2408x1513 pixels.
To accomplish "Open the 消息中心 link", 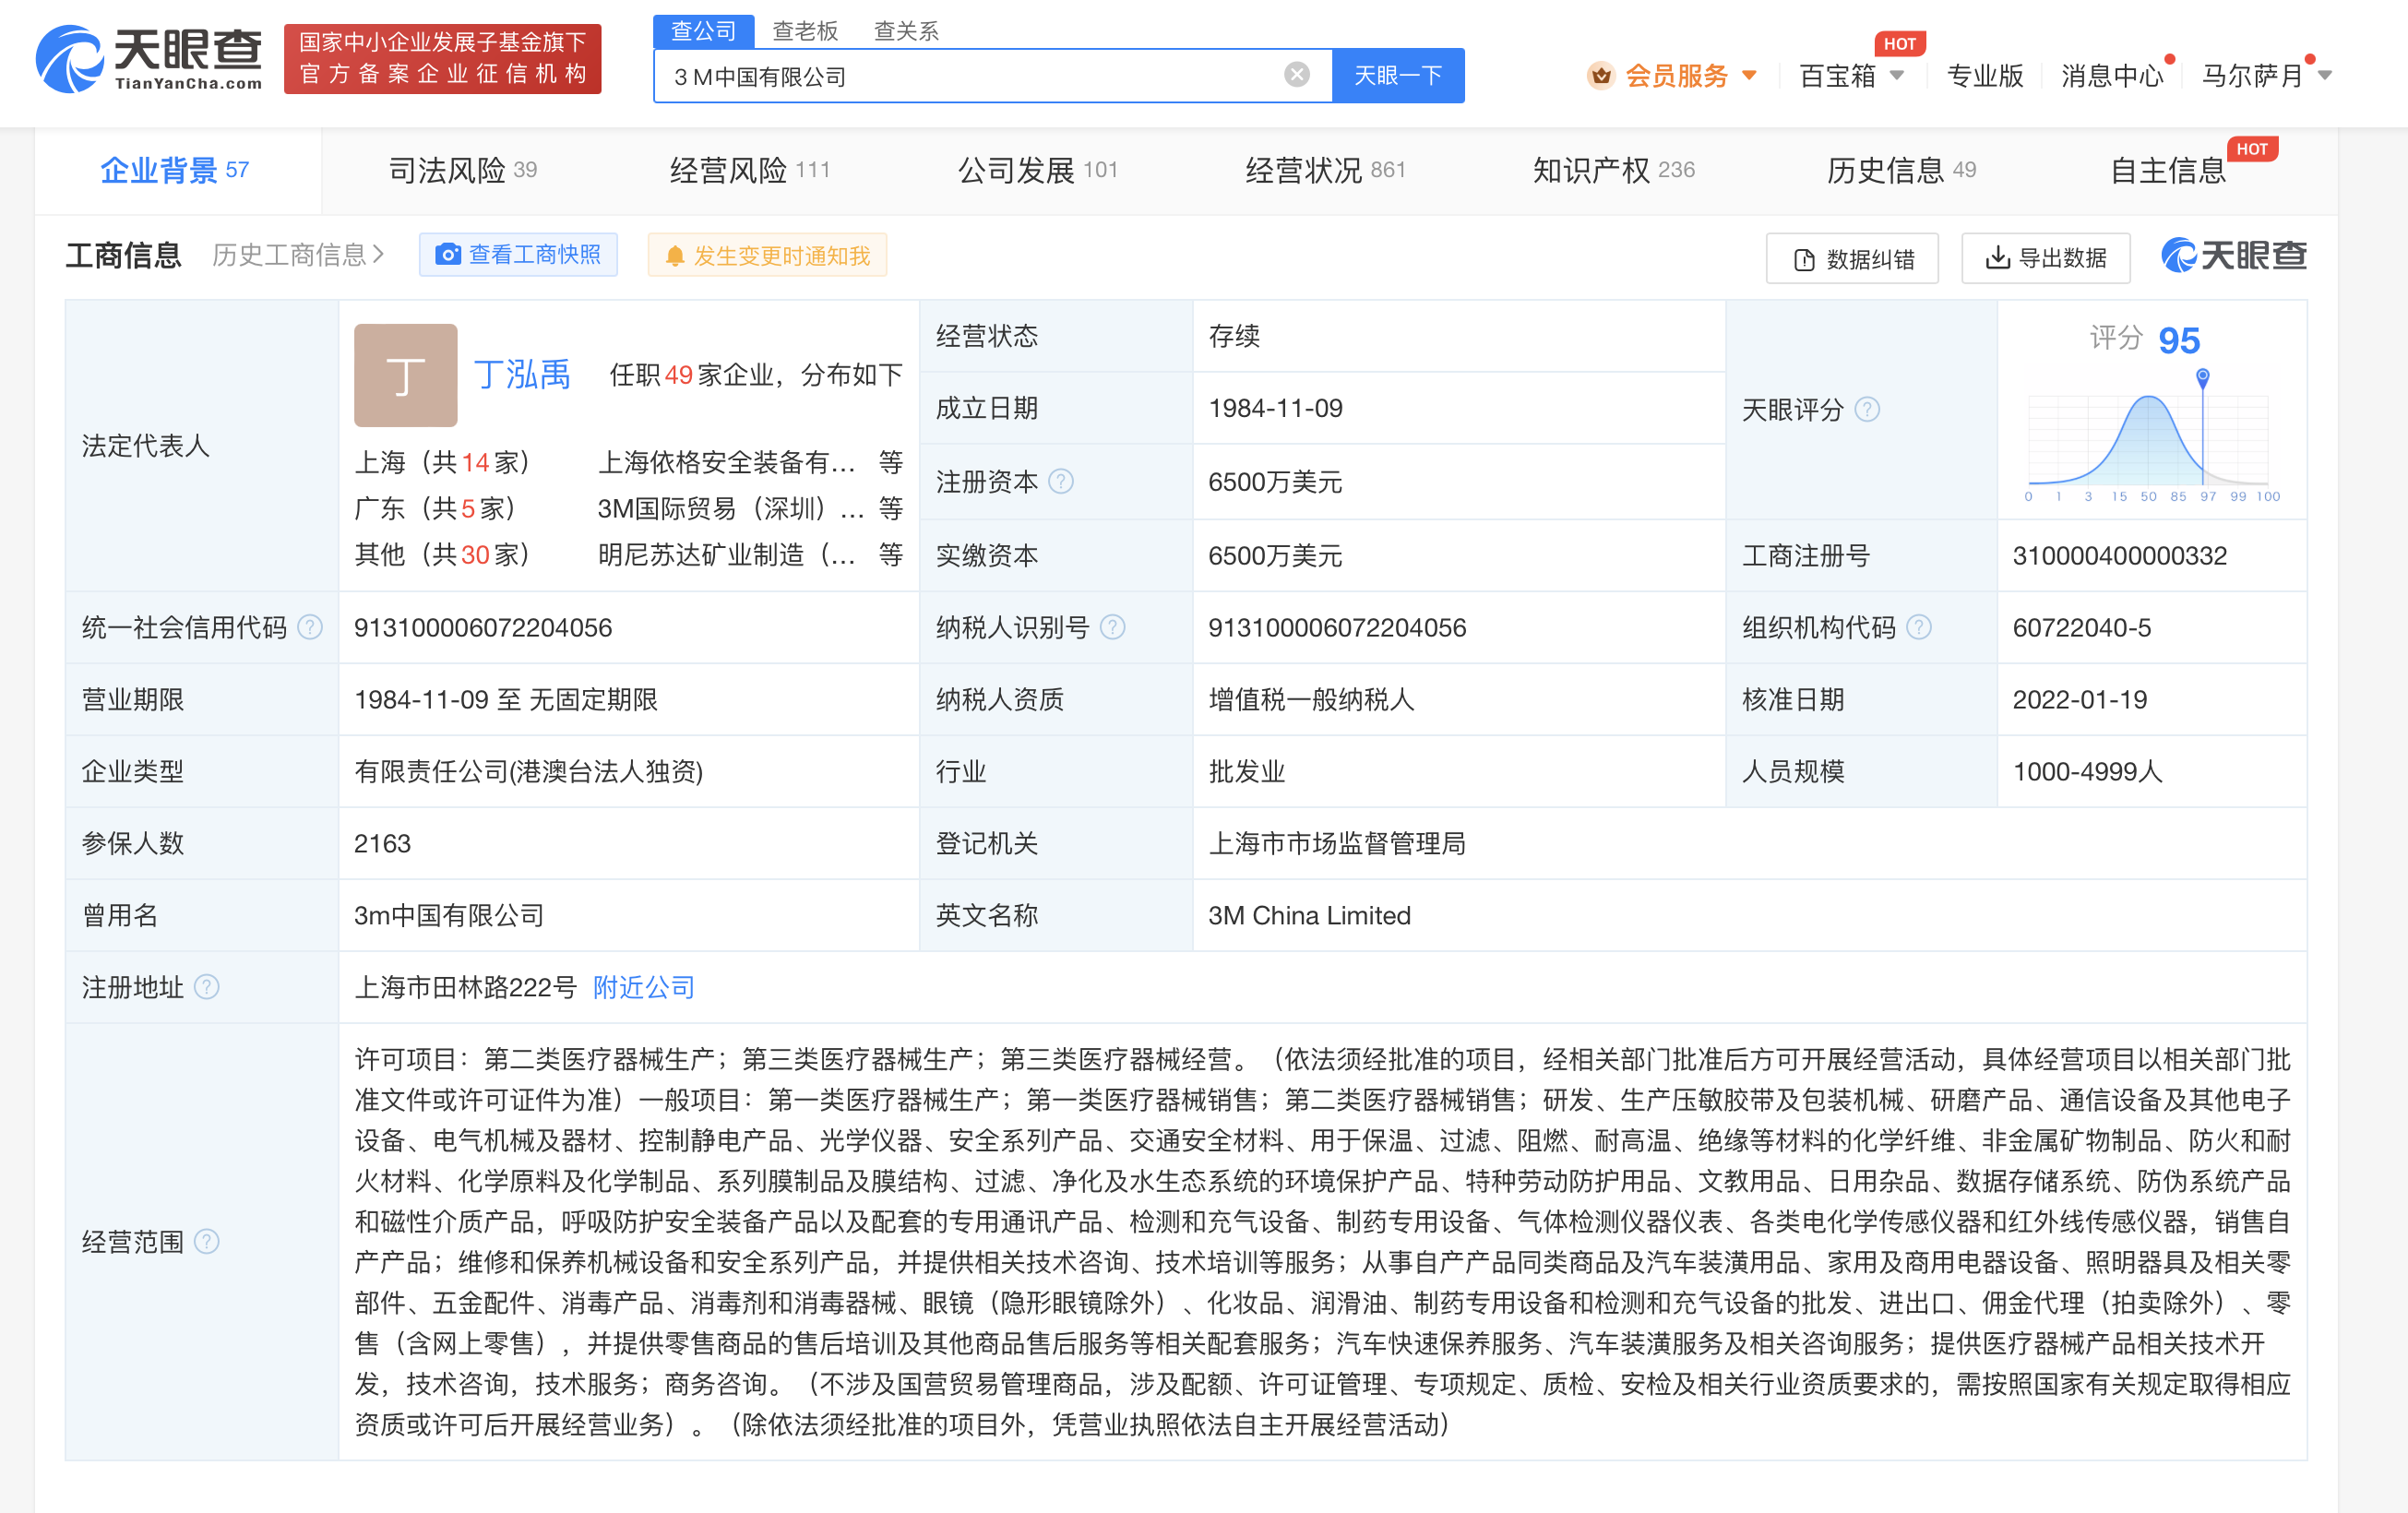I will tap(2112, 75).
